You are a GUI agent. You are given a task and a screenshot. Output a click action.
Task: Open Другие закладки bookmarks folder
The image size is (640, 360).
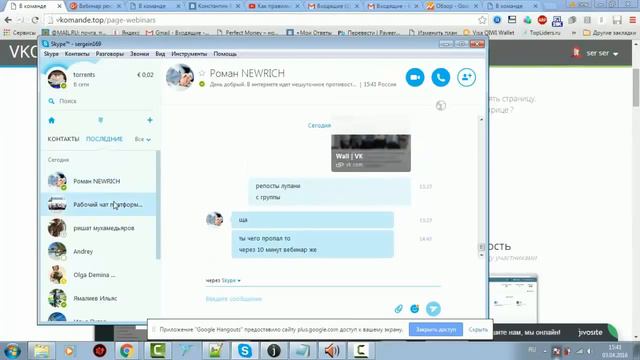coord(609,33)
